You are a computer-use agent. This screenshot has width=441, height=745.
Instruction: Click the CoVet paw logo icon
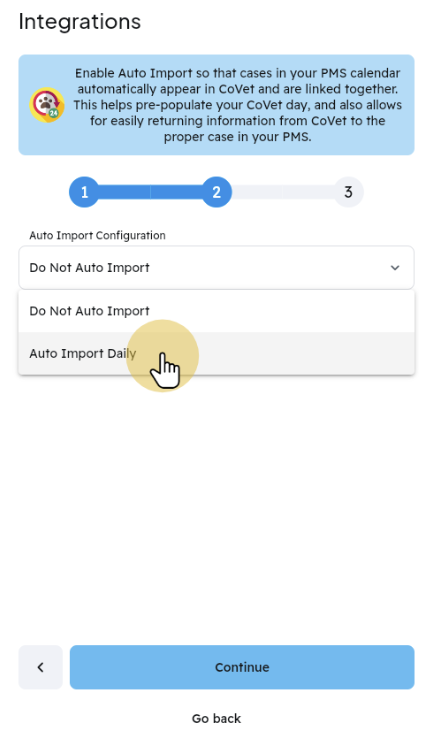[x=47, y=105]
